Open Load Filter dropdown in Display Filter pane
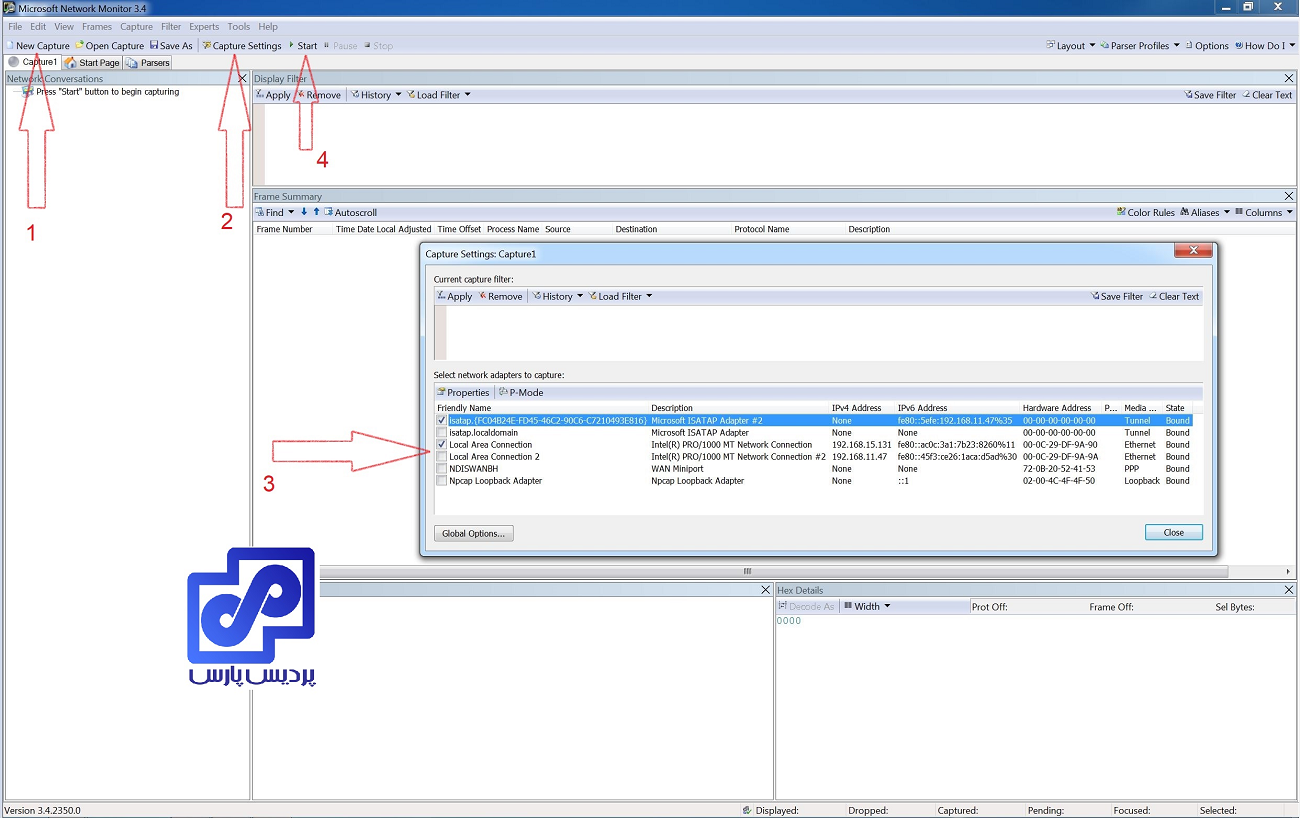1300x819 pixels. [x=439, y=95]
